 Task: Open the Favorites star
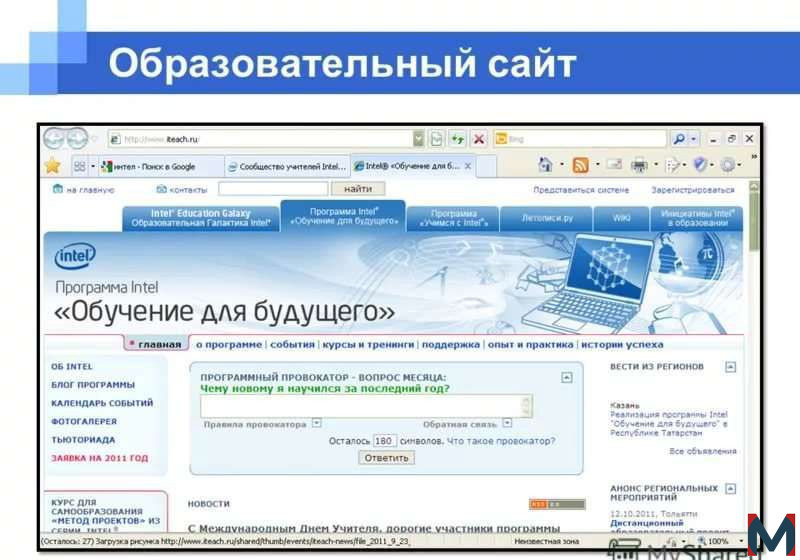(53, 166)
